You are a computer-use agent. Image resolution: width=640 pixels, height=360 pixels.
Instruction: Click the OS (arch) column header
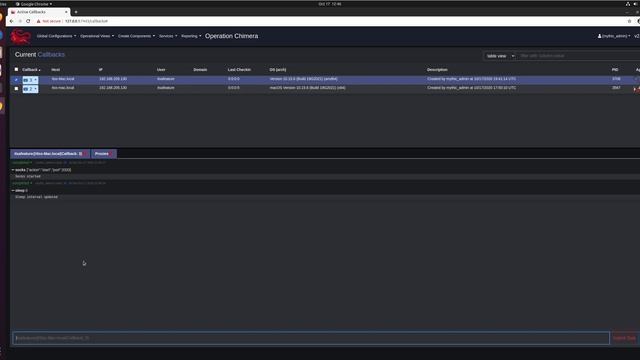(278, 70)
